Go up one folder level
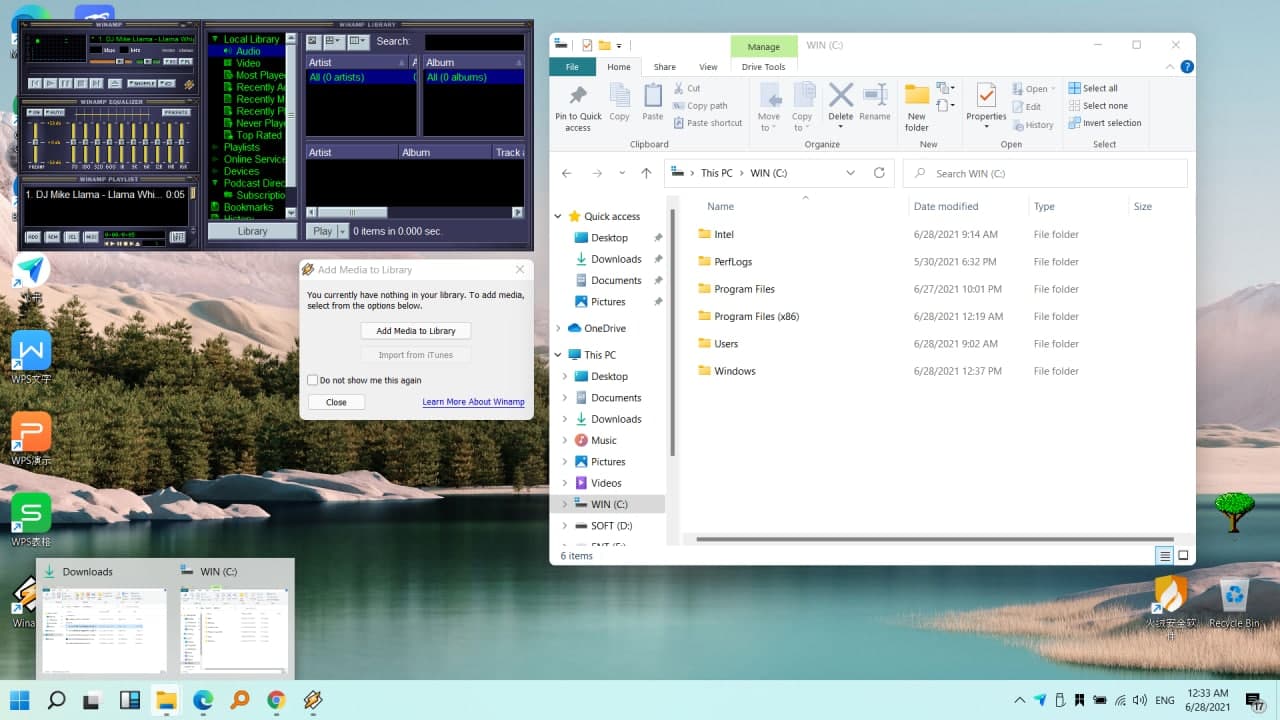 tap(646, 173)
